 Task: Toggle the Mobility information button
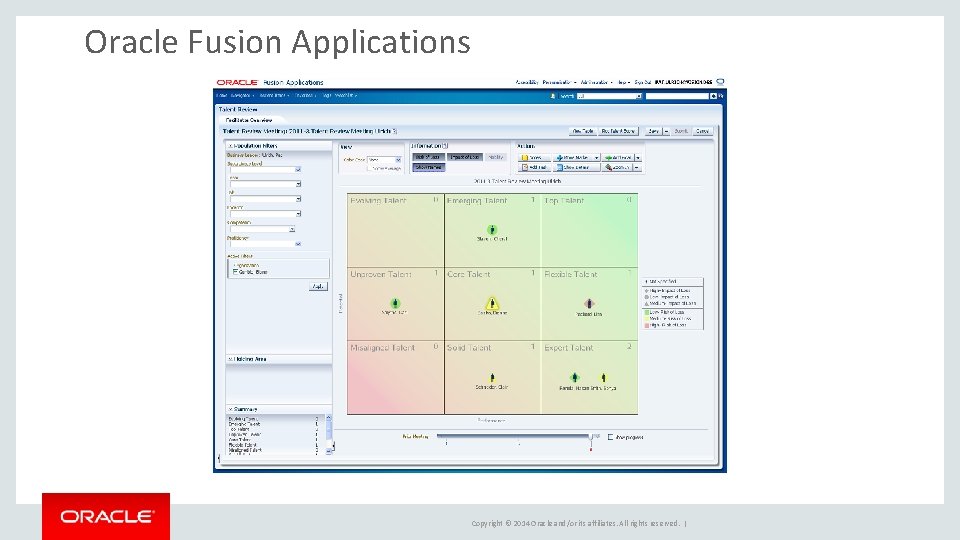coord(496,157)
